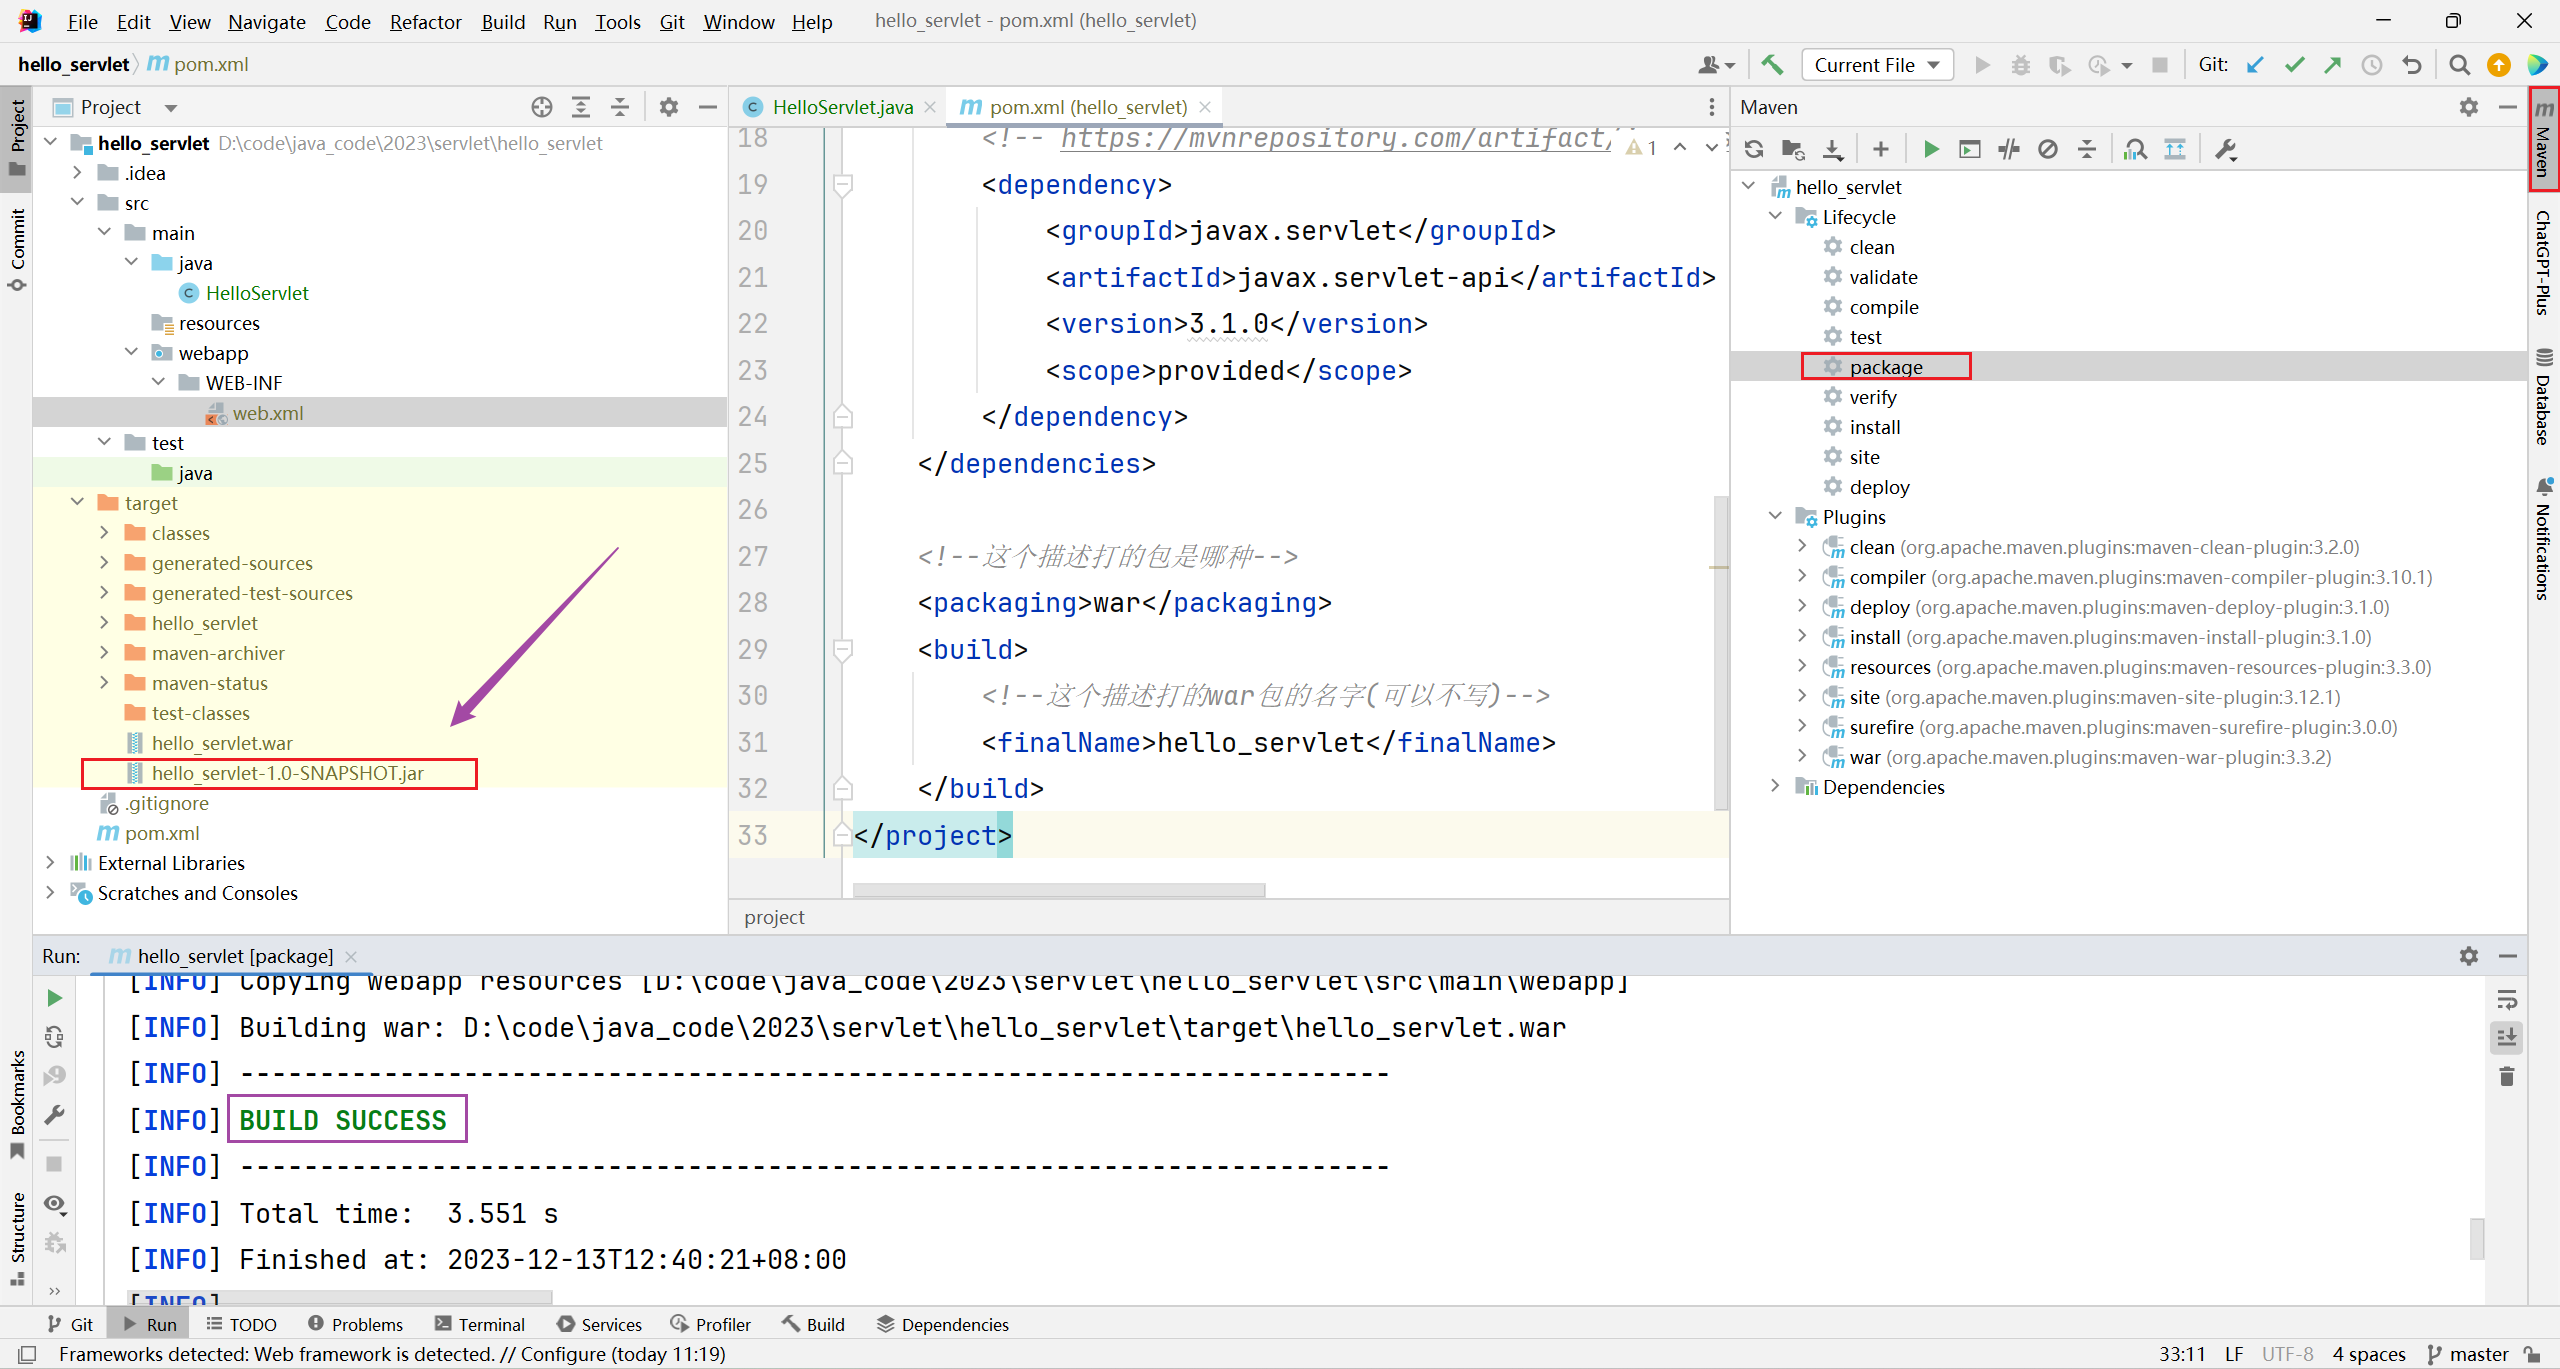Toggle soft-wrap in Run console

tap(2507, 1000)
